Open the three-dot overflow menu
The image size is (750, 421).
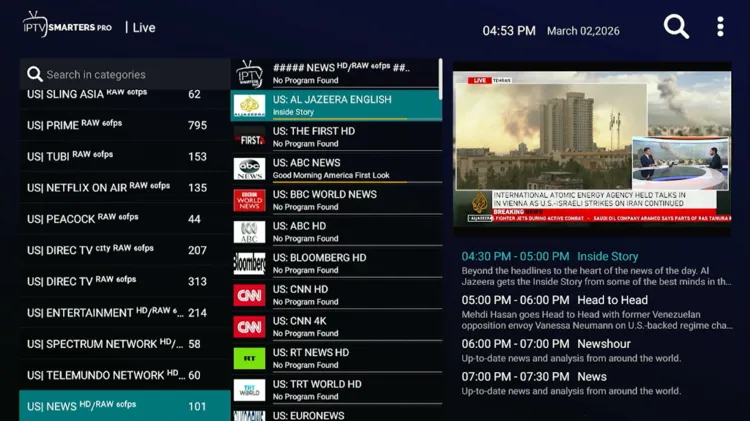click(720, 27)
